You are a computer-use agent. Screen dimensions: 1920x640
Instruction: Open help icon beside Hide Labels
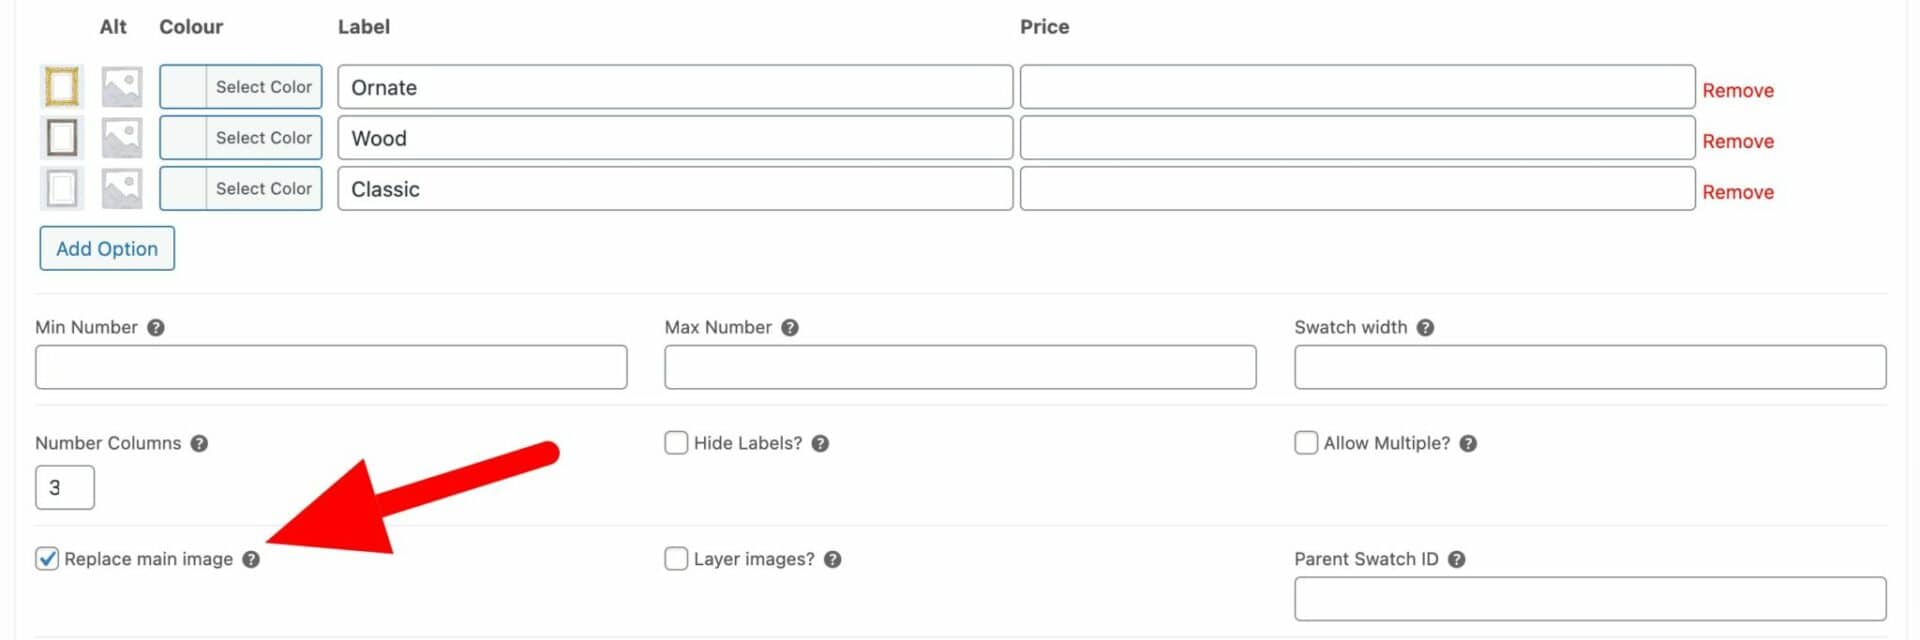[x=821, y=443]
